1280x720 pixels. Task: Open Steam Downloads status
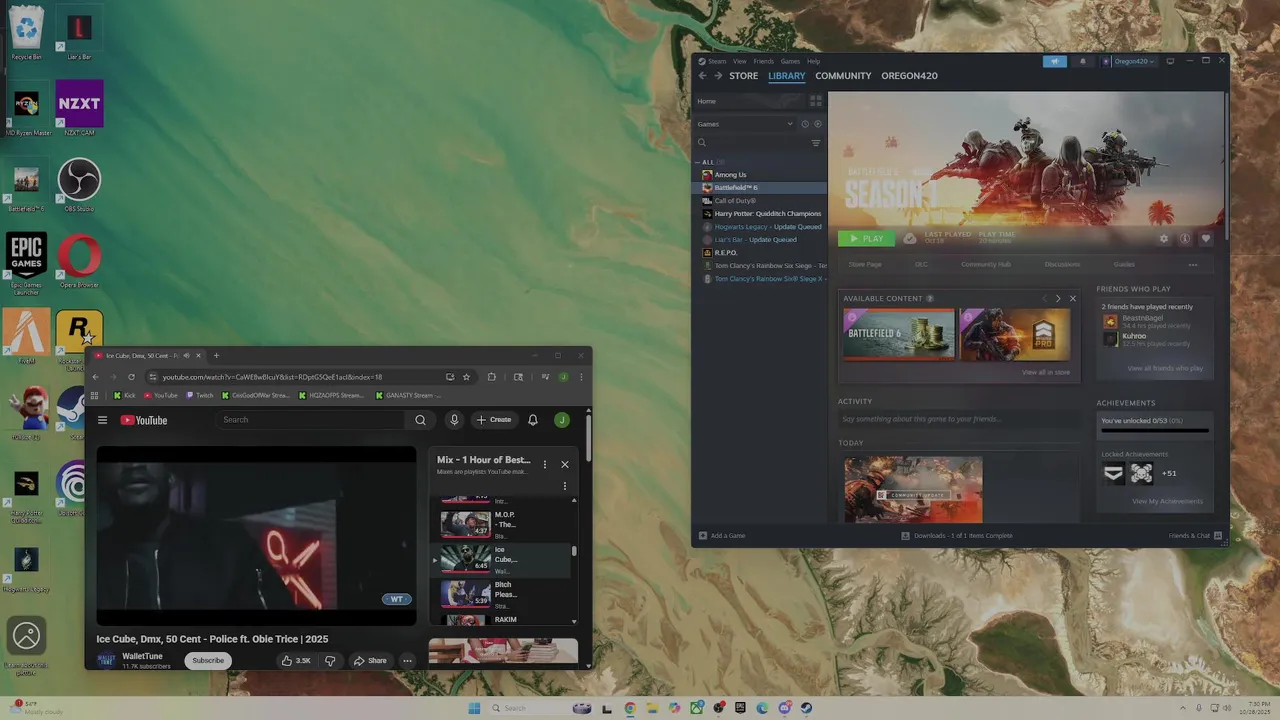[957, 536]
